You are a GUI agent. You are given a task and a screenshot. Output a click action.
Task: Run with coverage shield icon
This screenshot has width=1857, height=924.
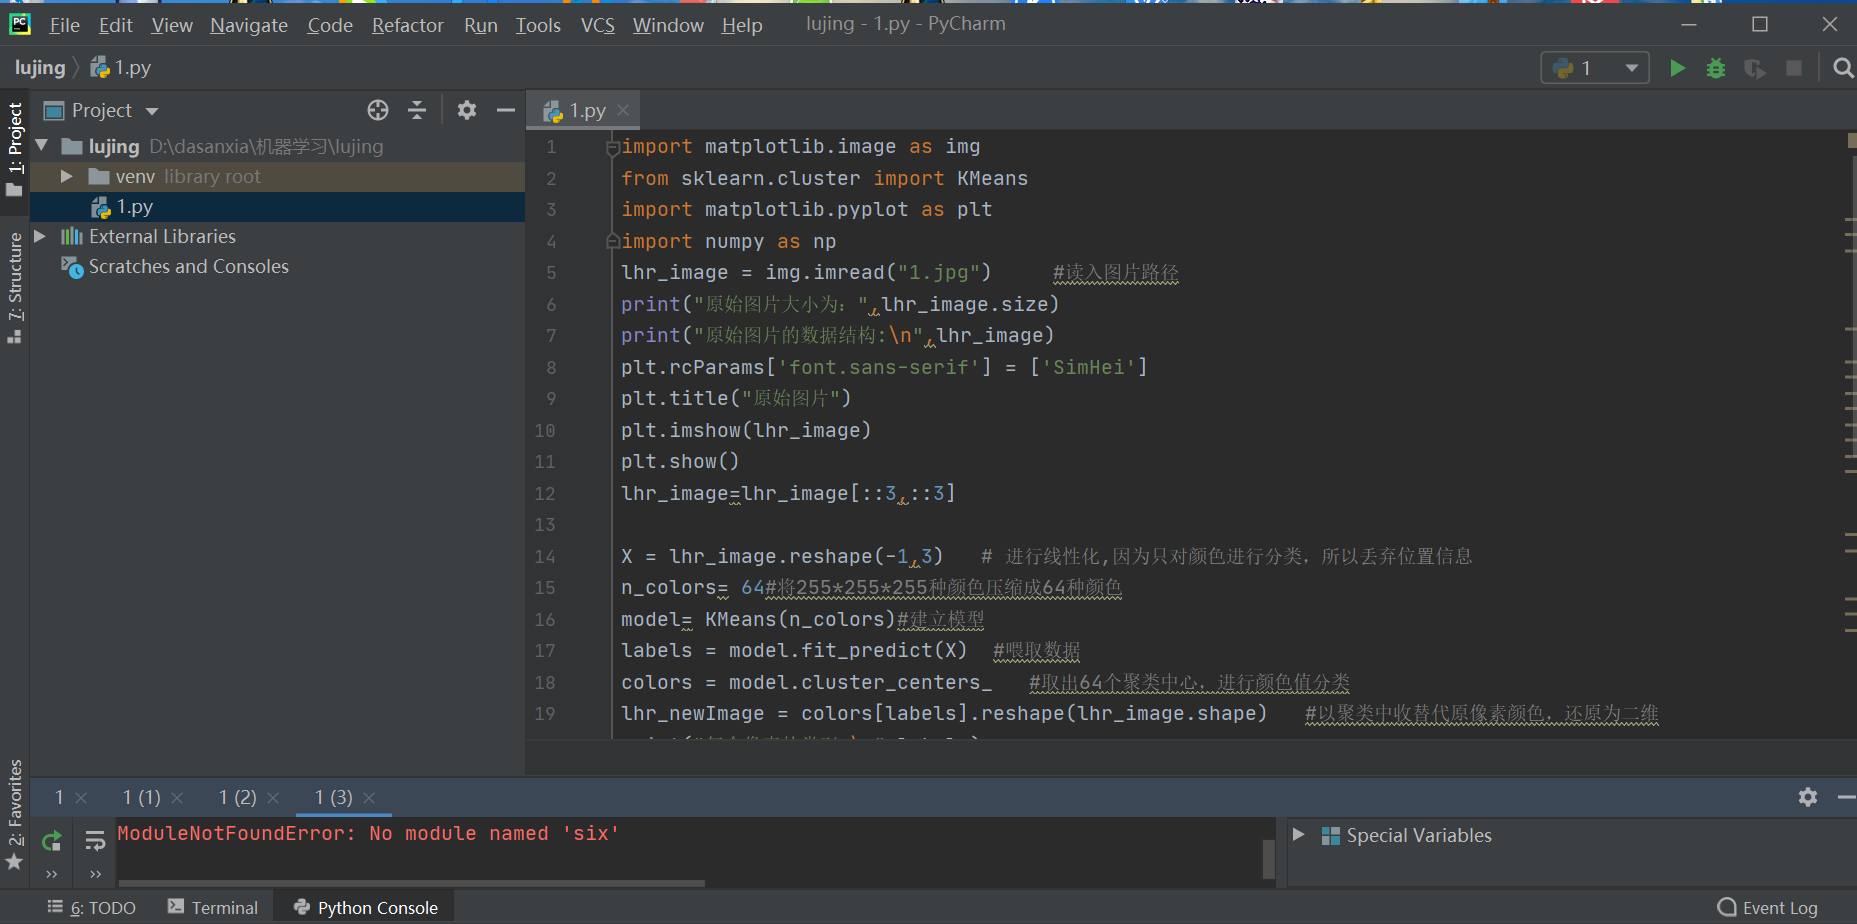tap(1754, 68)
